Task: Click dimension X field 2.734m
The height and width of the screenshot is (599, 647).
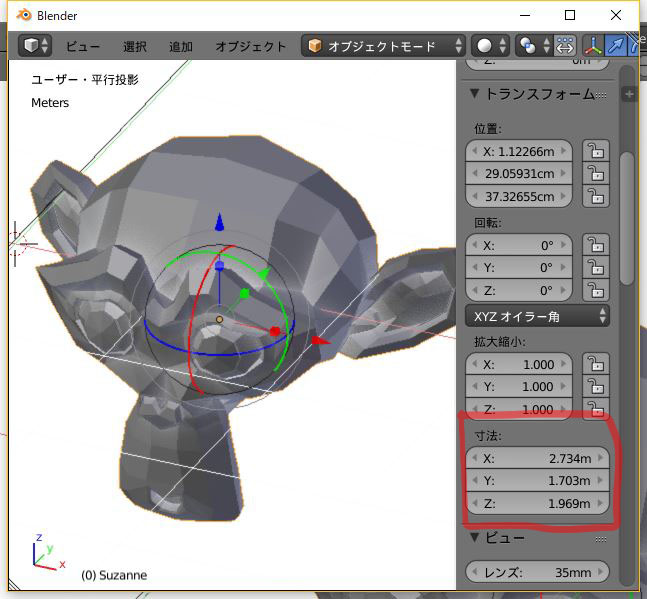Action: 537,458
